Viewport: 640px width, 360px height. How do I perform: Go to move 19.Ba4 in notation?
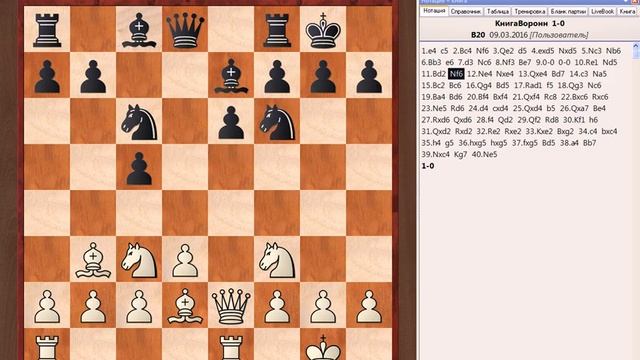433,97
